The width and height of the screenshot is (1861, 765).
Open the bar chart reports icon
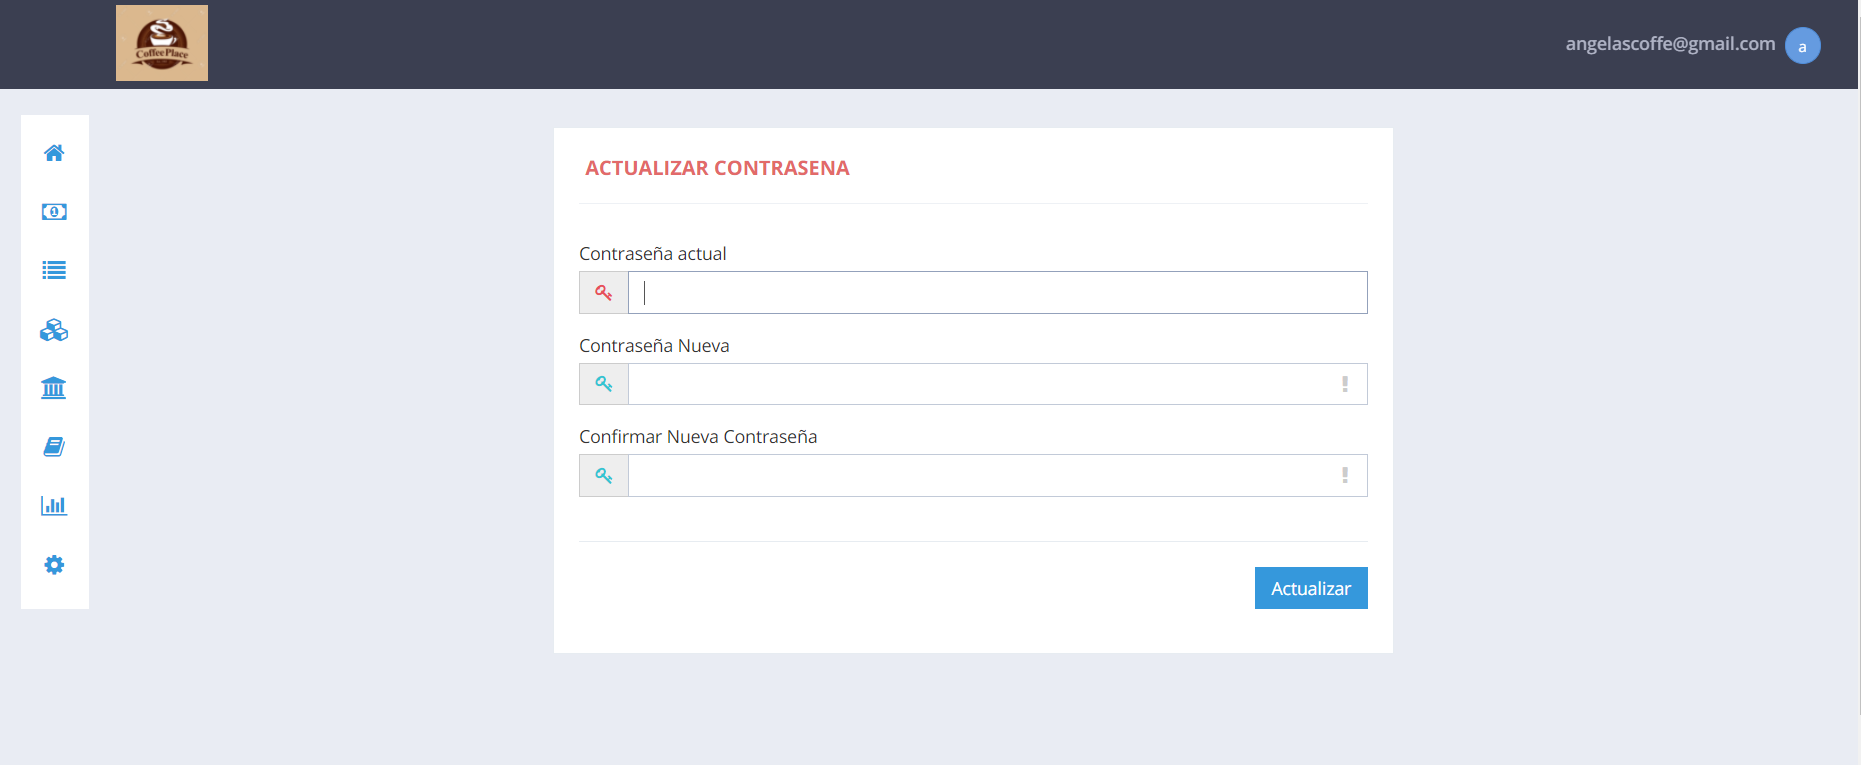coord(54,505)
